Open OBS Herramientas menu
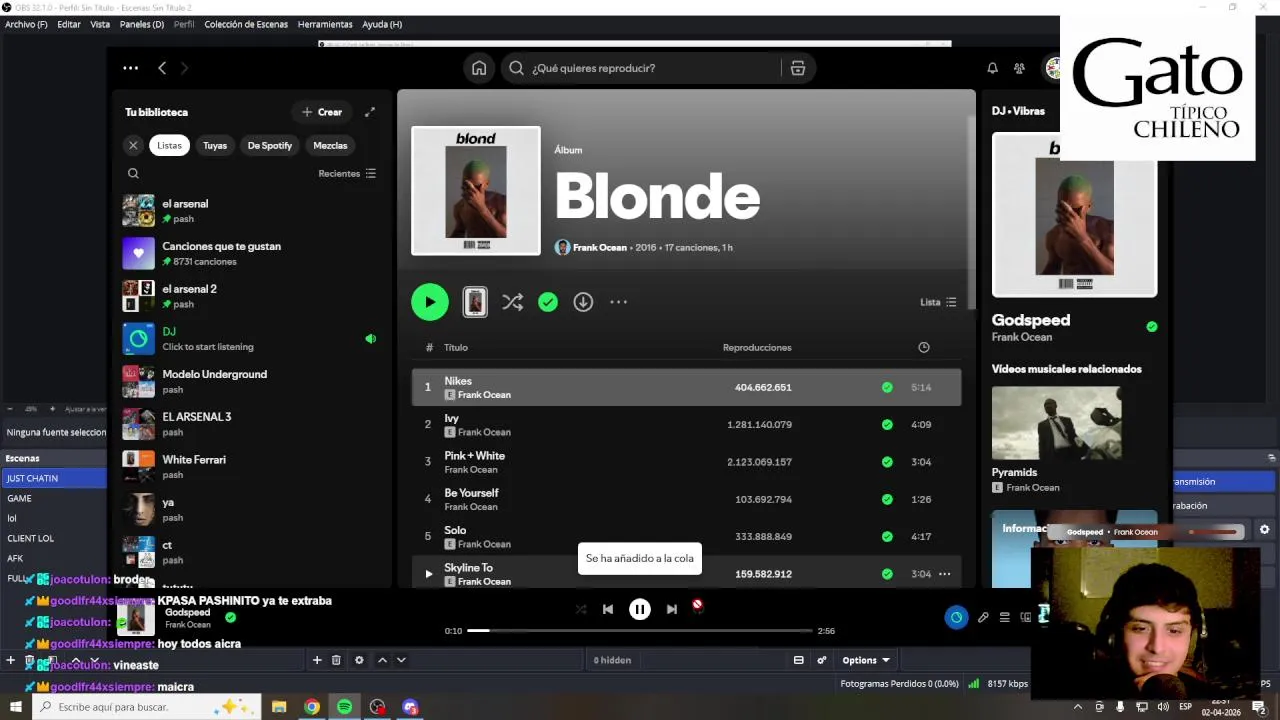This screenshot has width=1280, height=720. point(325,24)
